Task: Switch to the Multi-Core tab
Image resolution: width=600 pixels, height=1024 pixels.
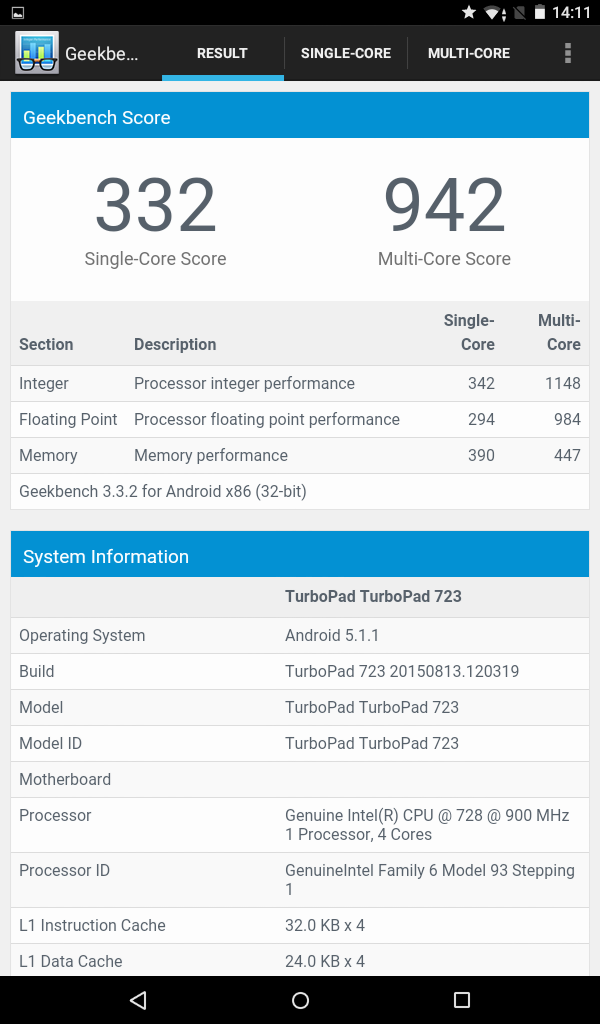Action: [x=469, y=53]
